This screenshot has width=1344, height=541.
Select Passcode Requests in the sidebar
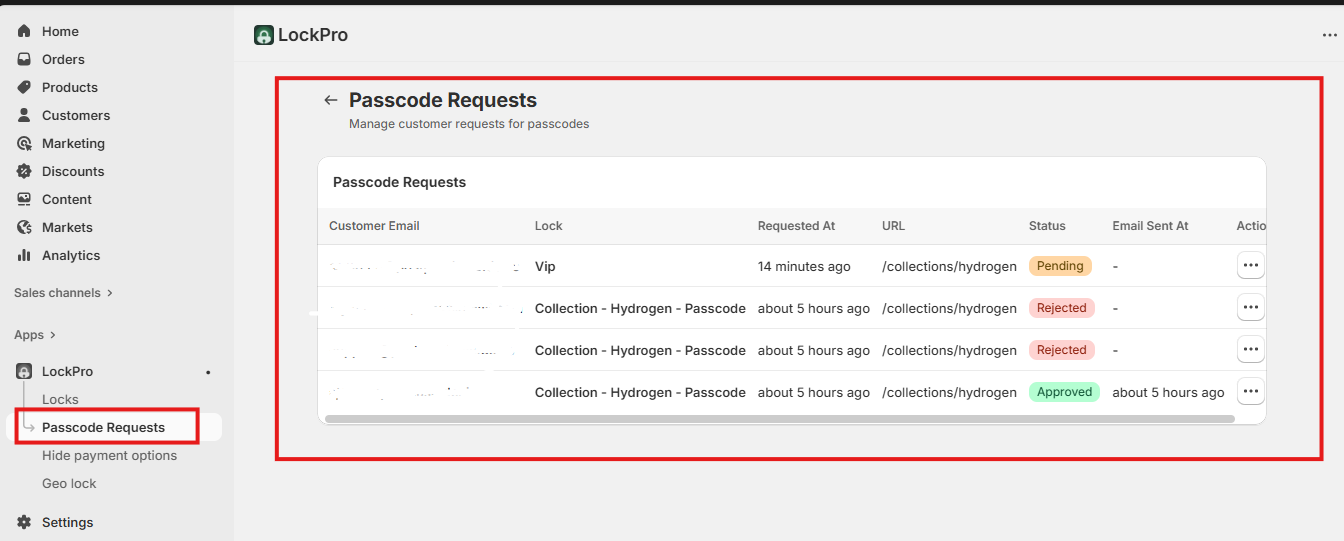(x=103, y=427)
